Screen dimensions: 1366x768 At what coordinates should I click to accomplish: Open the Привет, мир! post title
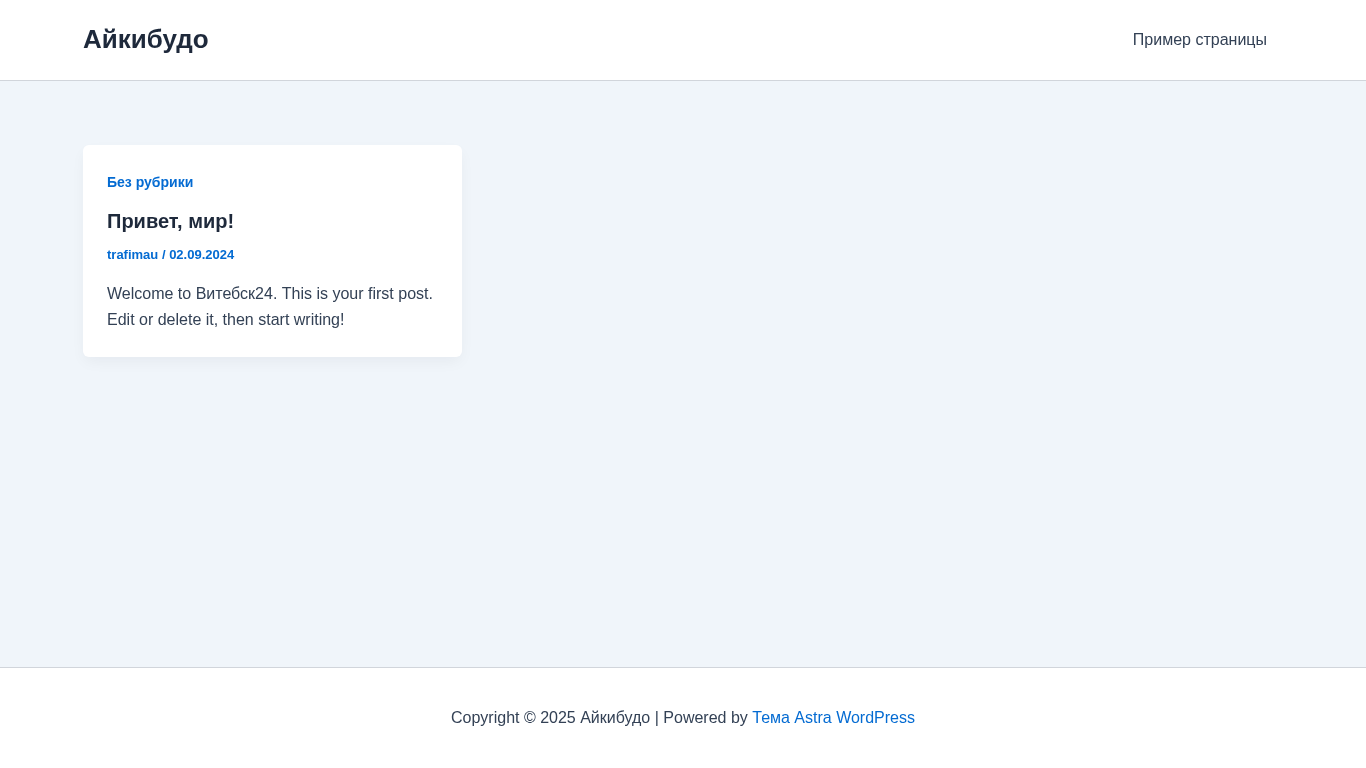coord(170,221)
